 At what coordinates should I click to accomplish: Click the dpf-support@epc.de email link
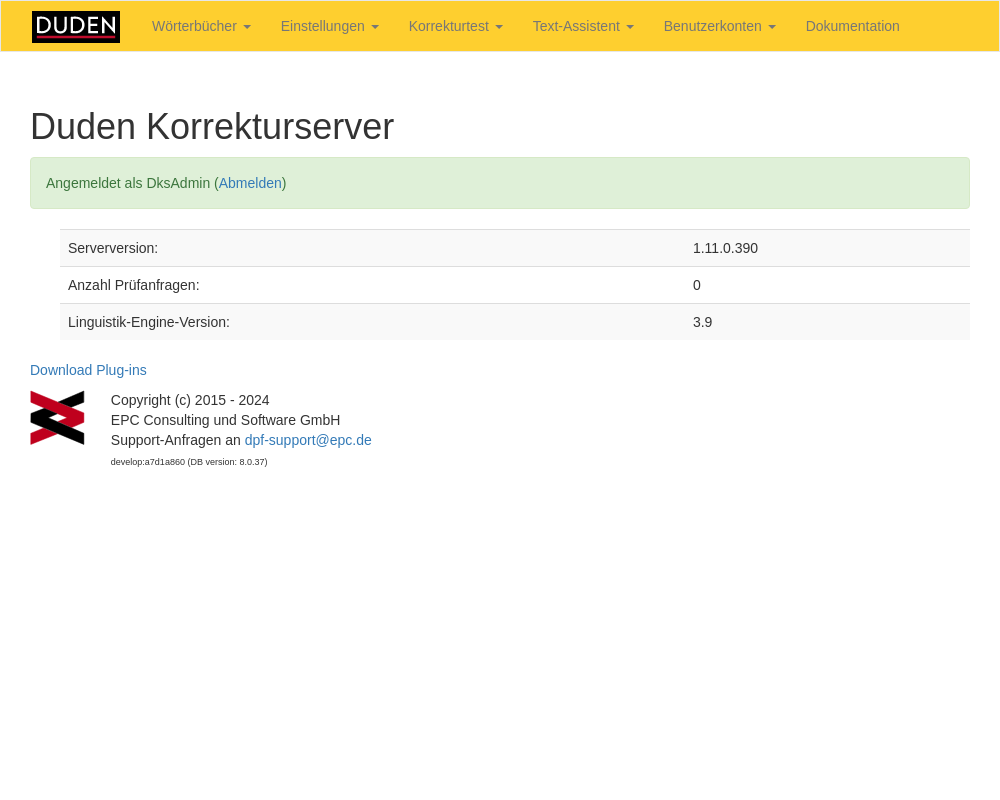click(x=308, y=440)
